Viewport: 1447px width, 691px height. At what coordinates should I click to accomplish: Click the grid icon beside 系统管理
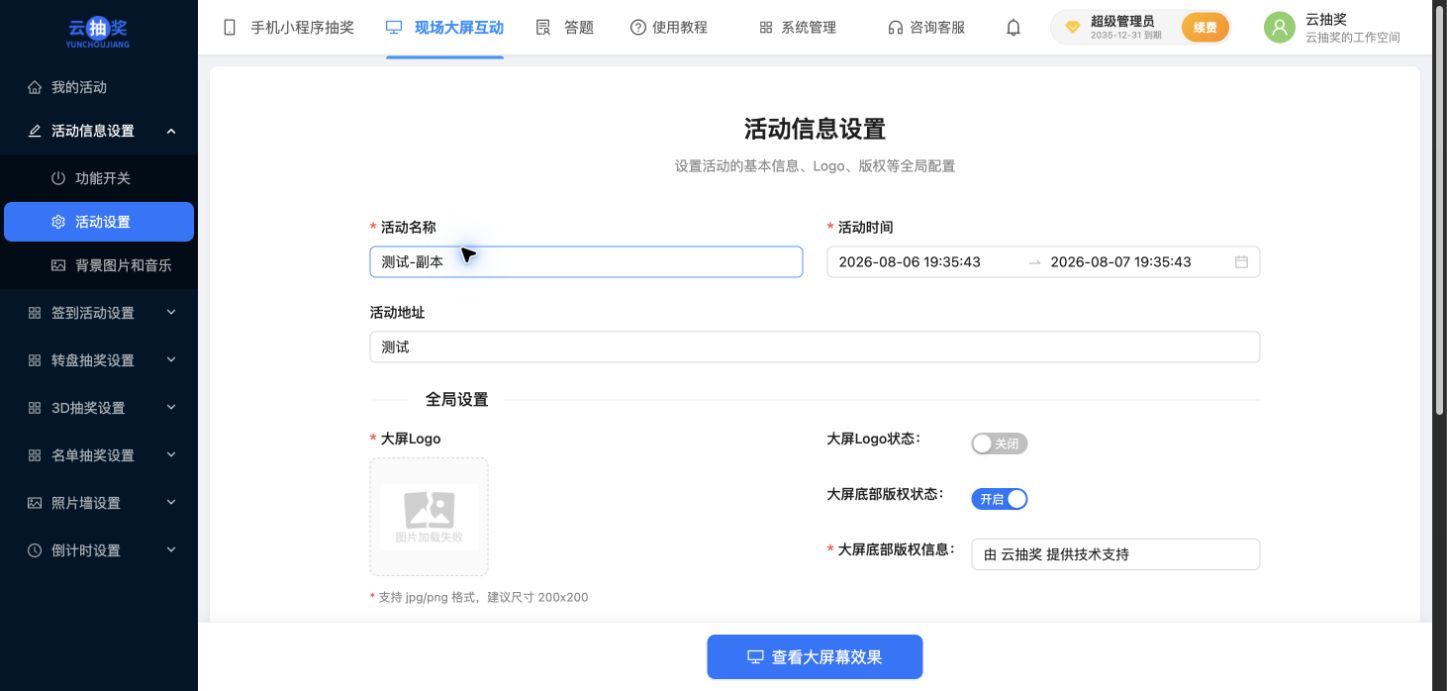click(x=766, y=28)
